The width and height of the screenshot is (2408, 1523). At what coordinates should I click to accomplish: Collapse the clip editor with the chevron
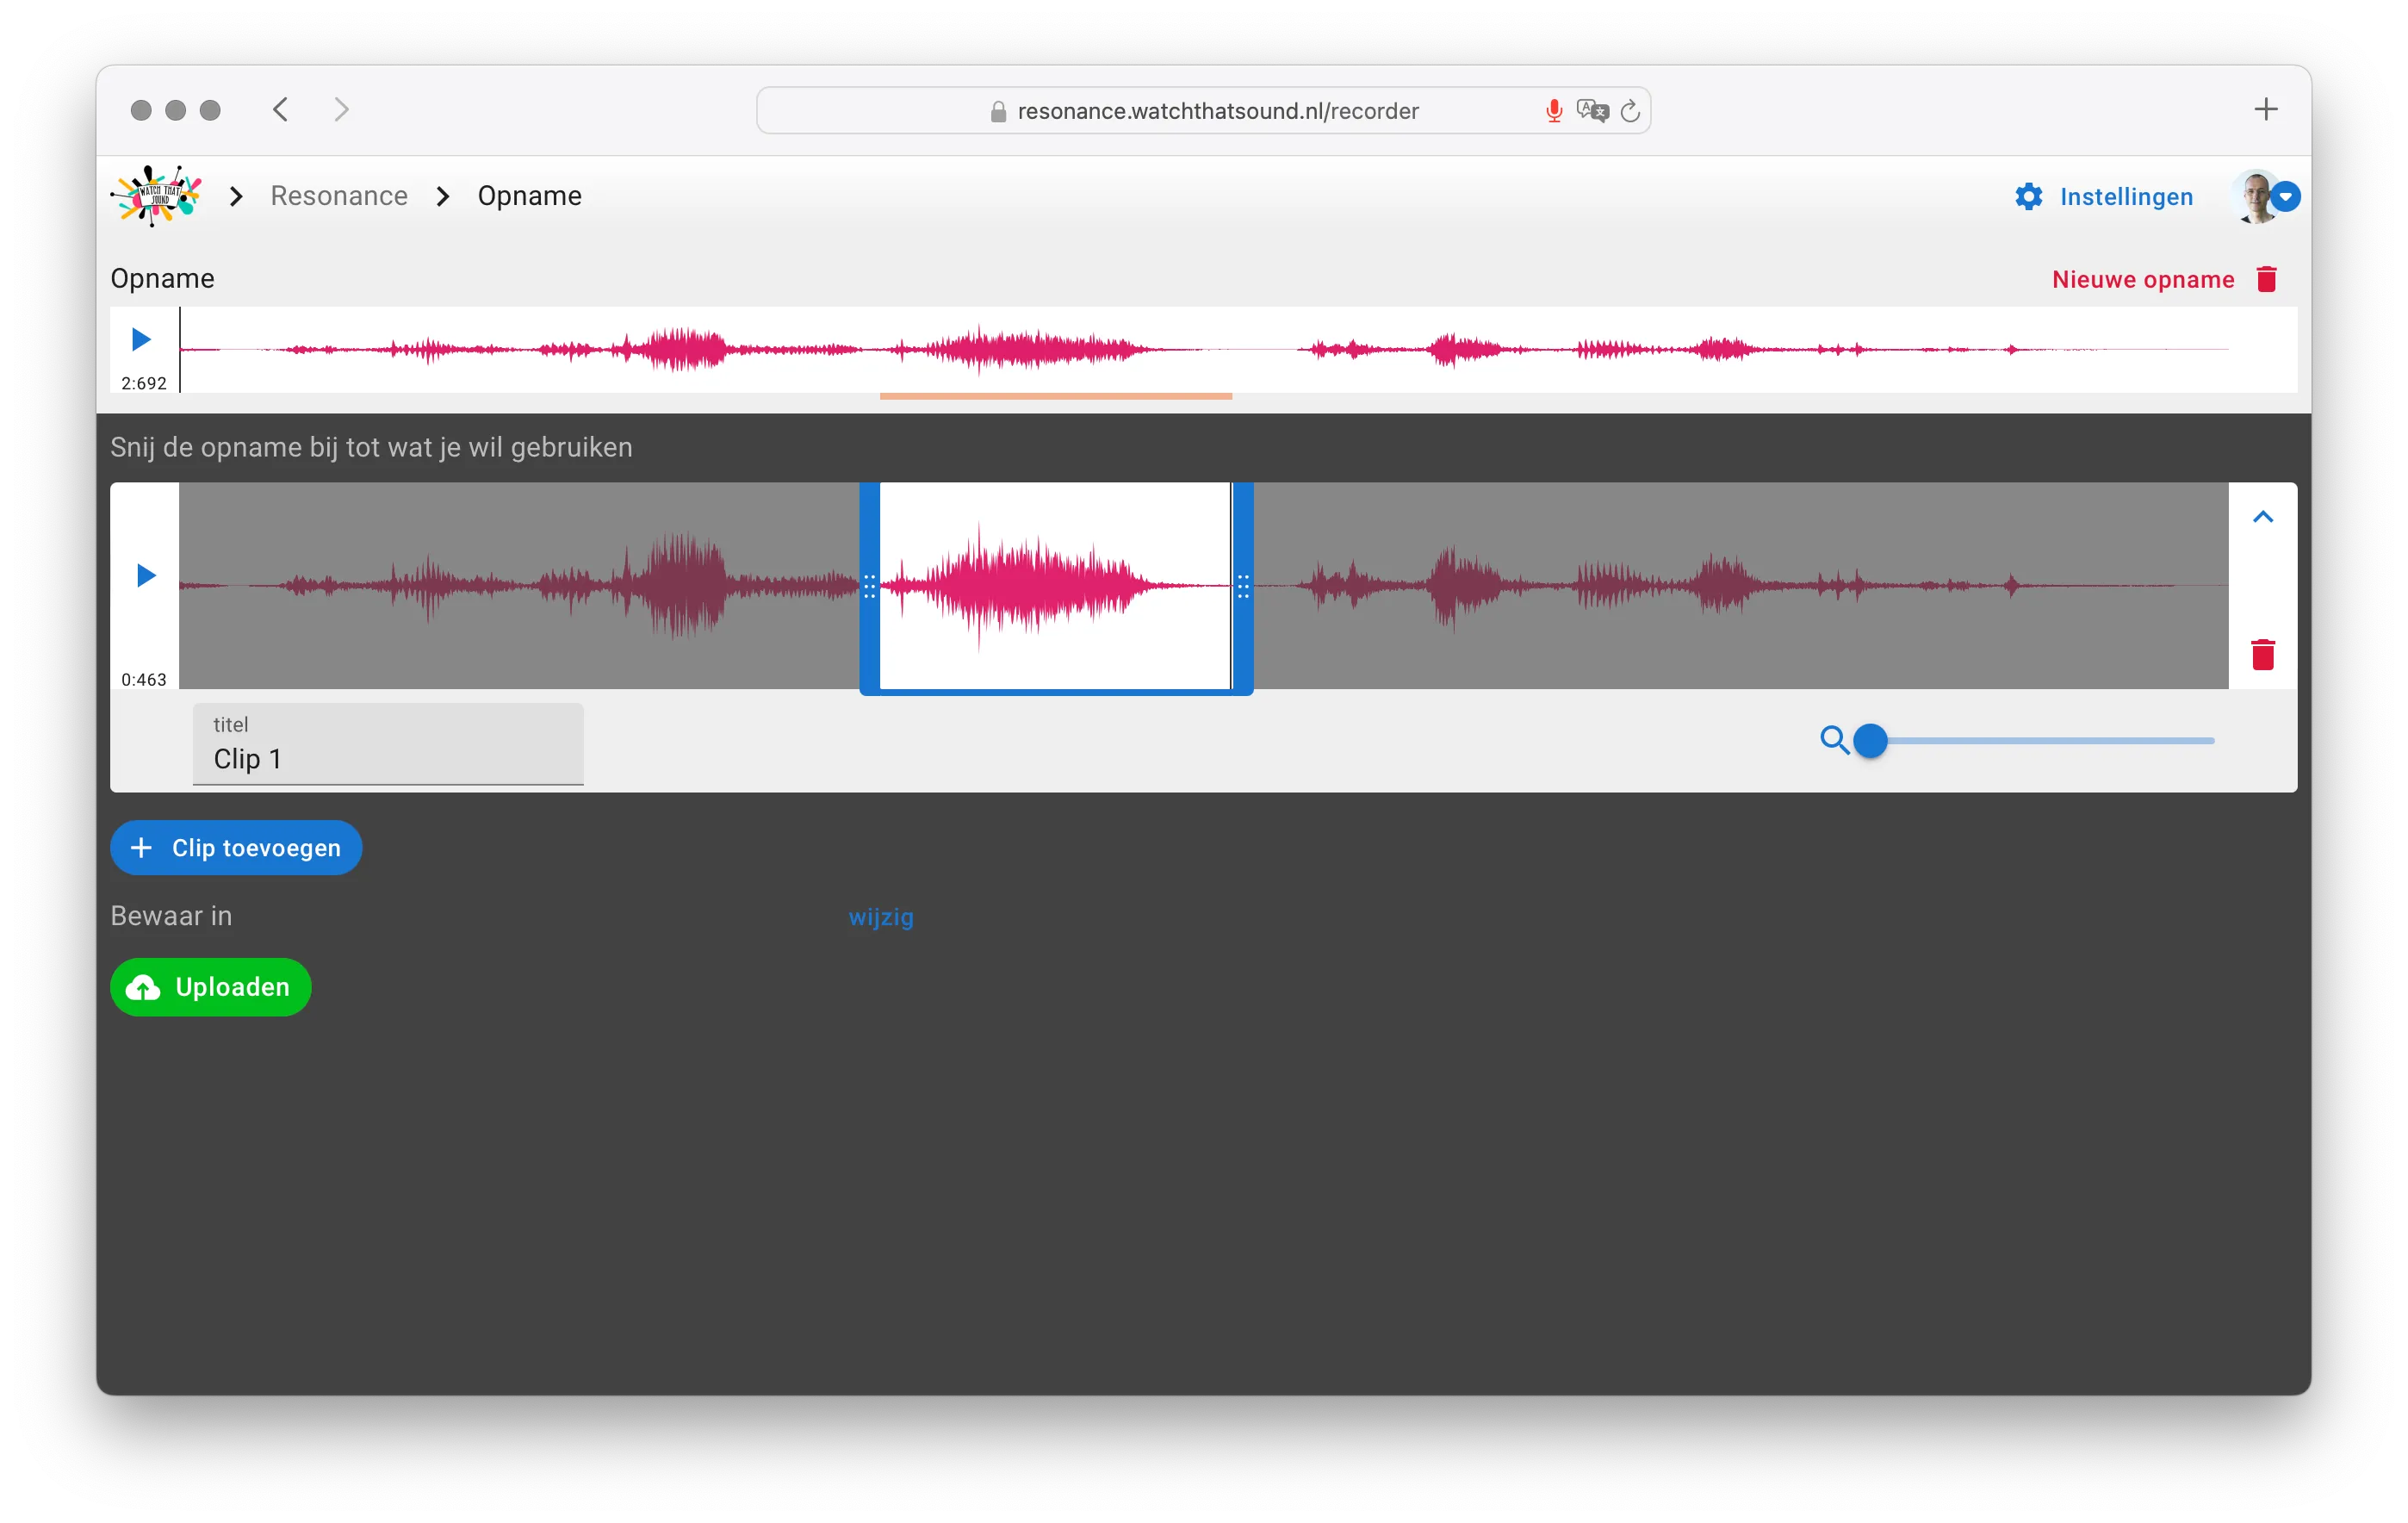click(2264, 515)
